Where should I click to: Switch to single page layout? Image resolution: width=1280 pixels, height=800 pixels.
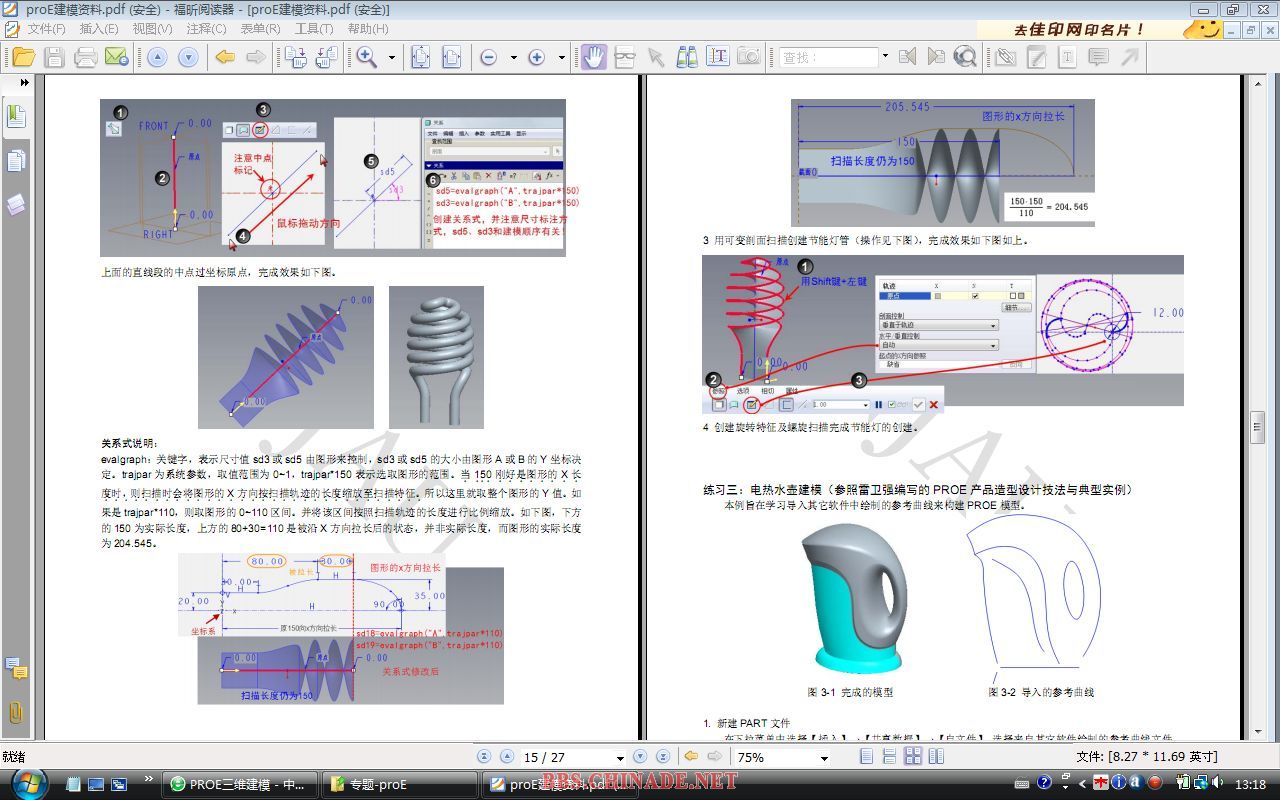click(x=866, y=757)
